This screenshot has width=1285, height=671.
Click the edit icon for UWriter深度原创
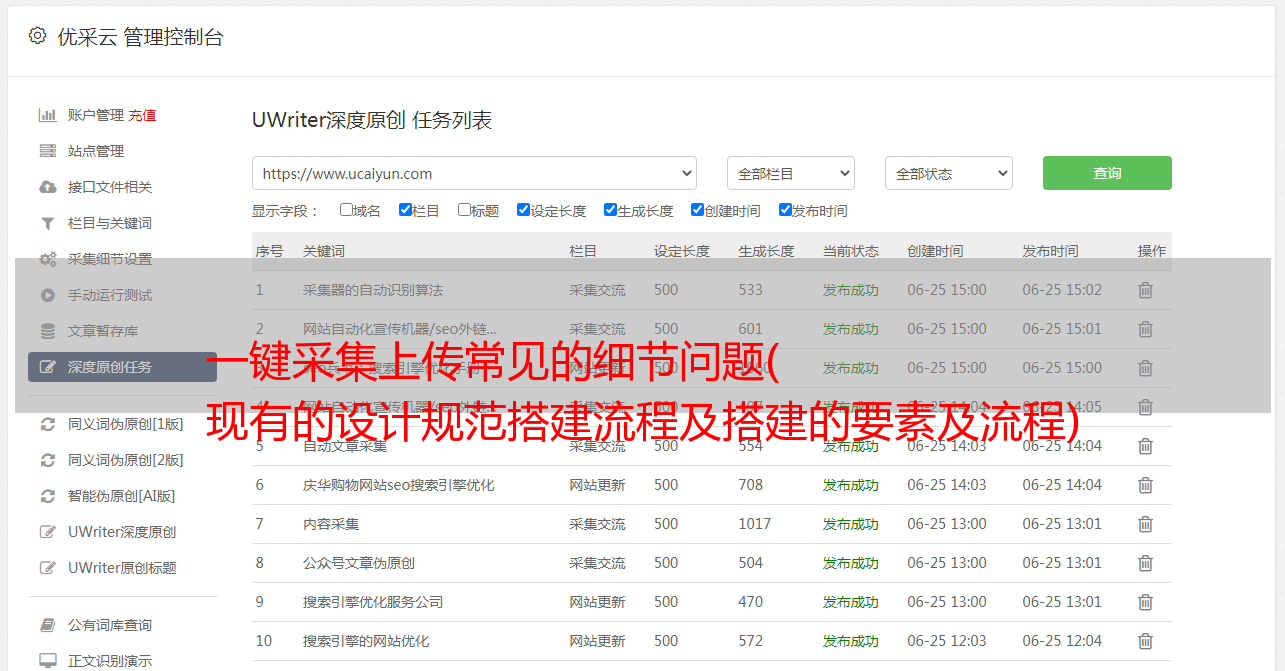tap(47, 532)
